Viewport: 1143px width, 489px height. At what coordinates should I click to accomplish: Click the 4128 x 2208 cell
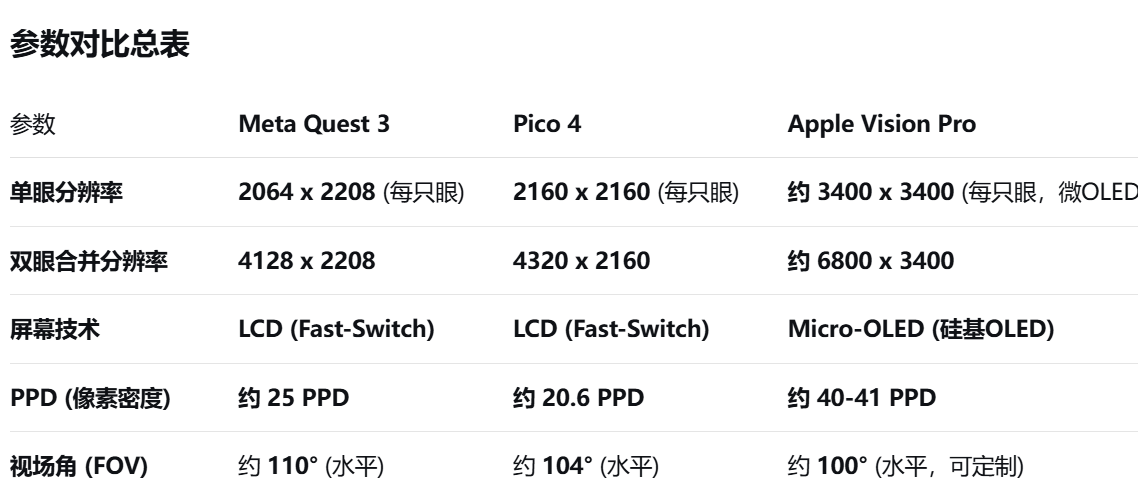coord(306,262)
